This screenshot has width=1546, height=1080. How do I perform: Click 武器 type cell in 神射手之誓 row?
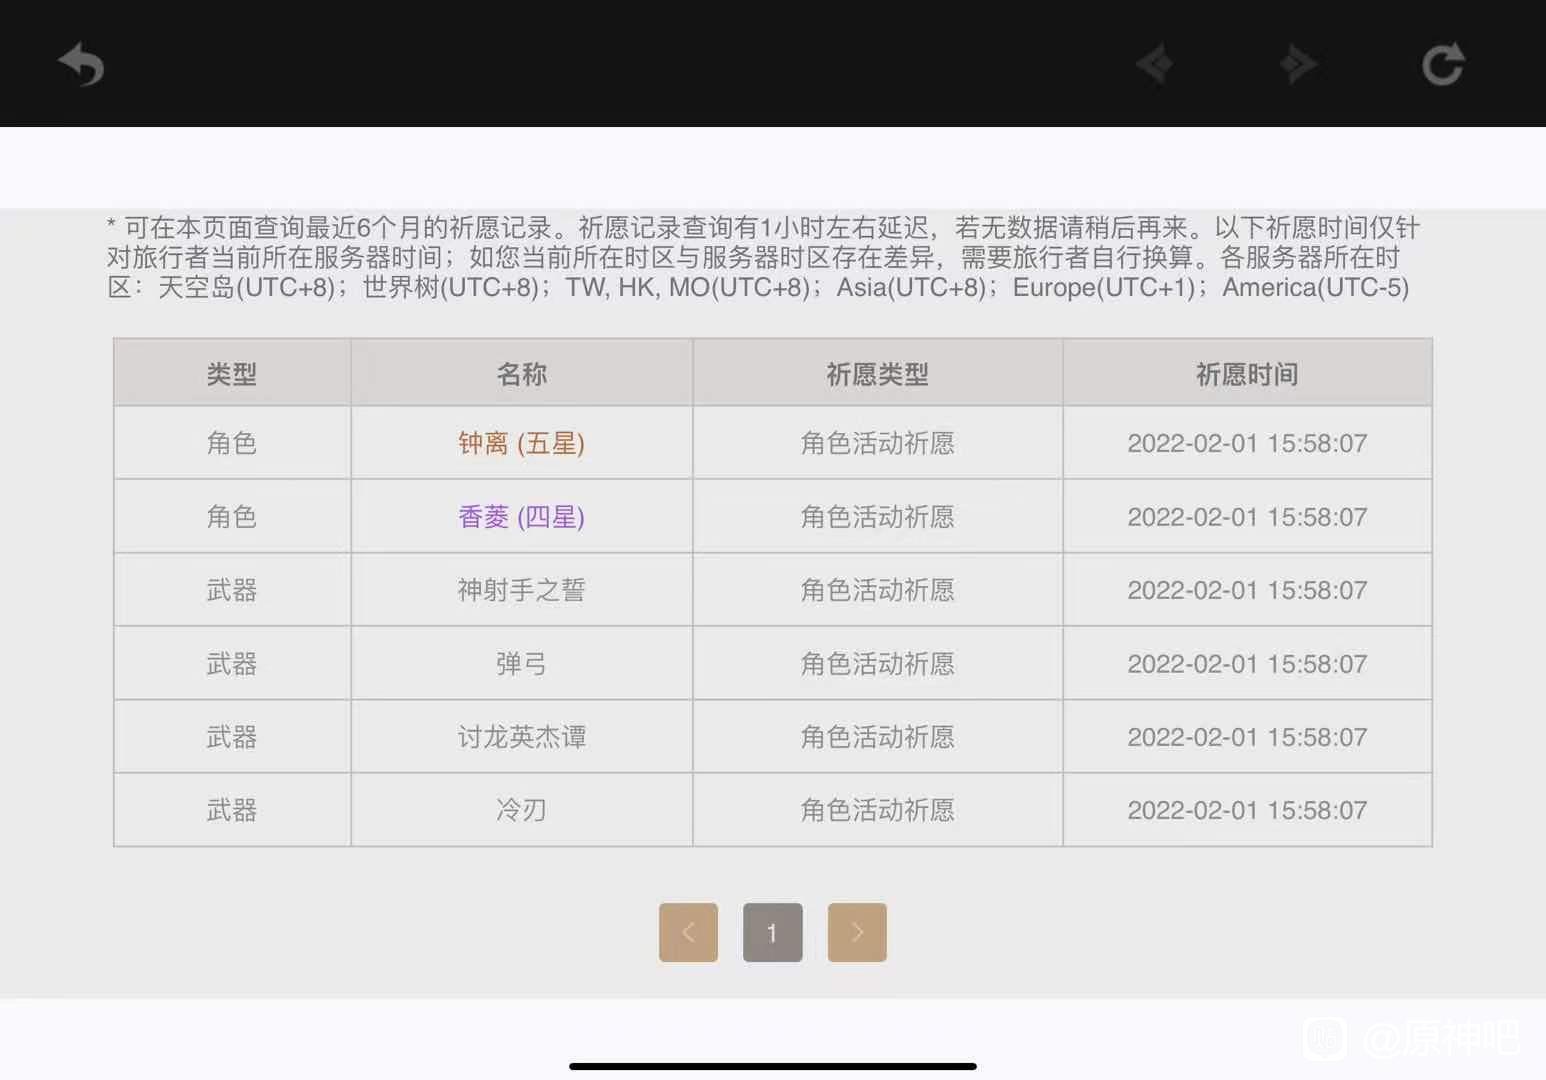point(232,590)
